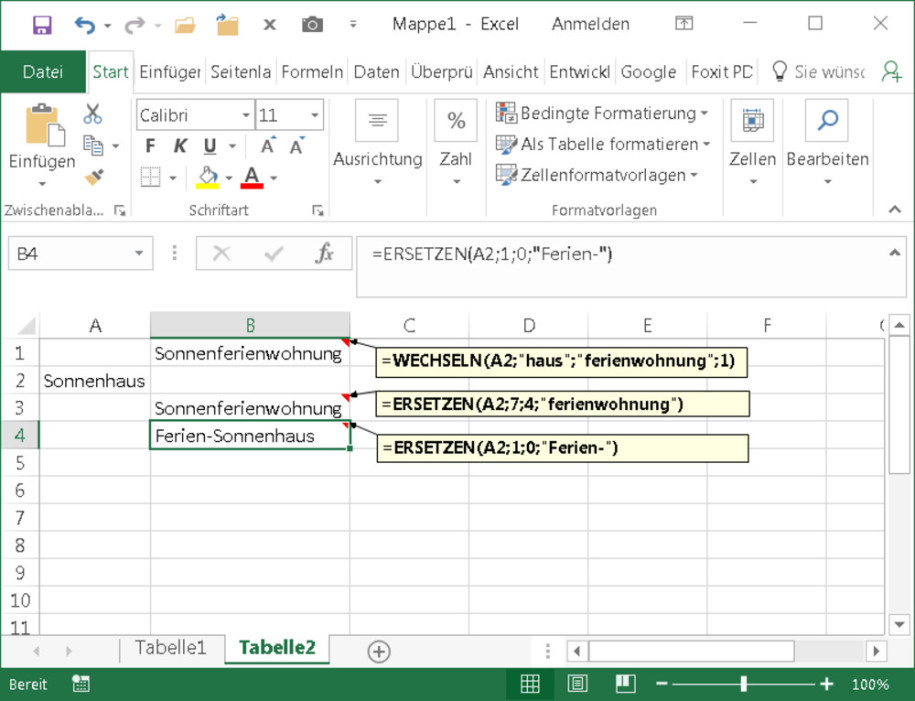Click the fill color bucket icon
Screen dimensions: 915x701
click(208, 175)
